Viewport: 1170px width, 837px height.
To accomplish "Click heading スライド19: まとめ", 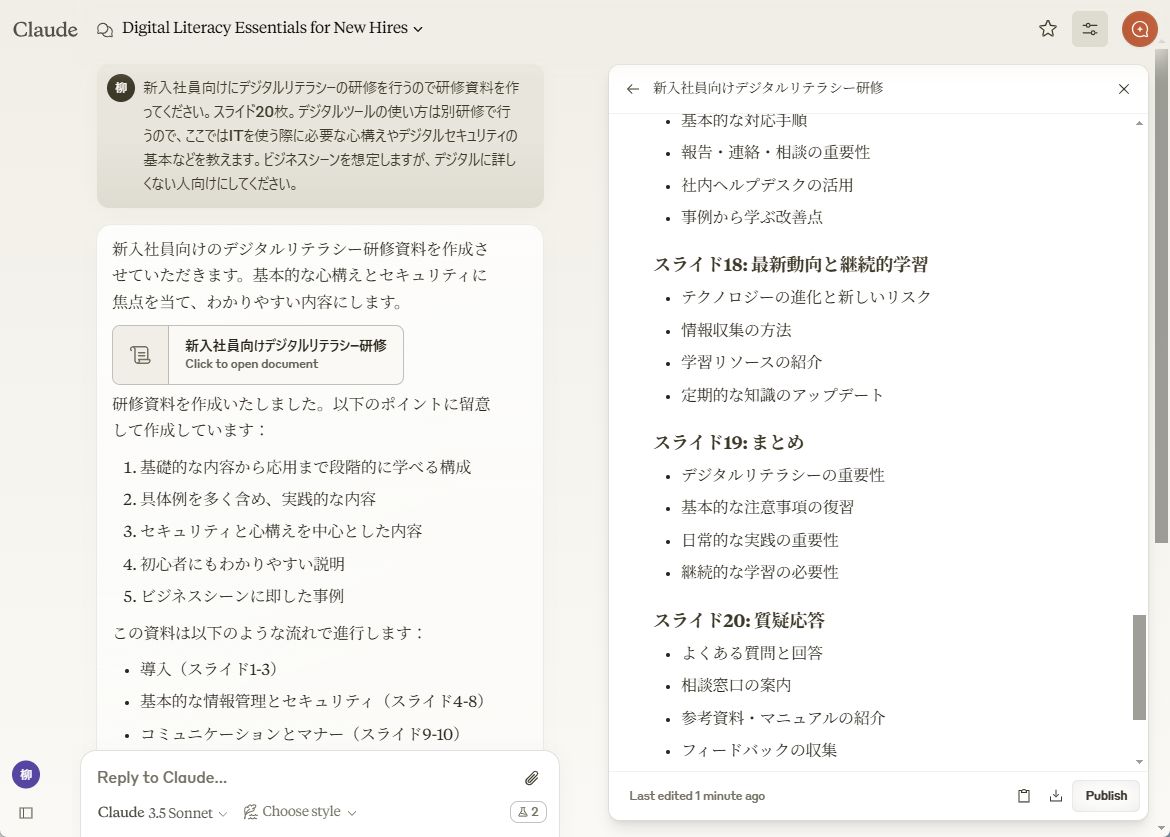I will [729, 442].
